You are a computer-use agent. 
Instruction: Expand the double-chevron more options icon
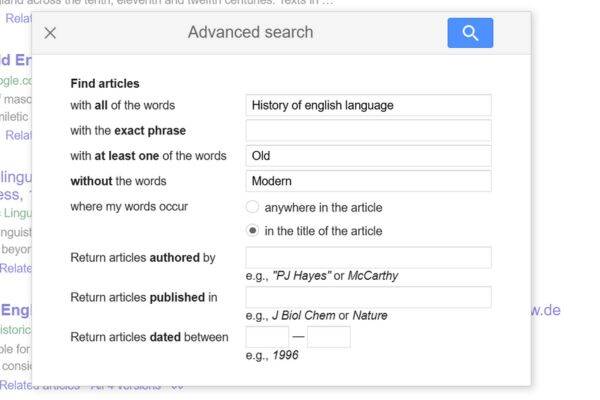pyautogui.click(x=178, y=386)
